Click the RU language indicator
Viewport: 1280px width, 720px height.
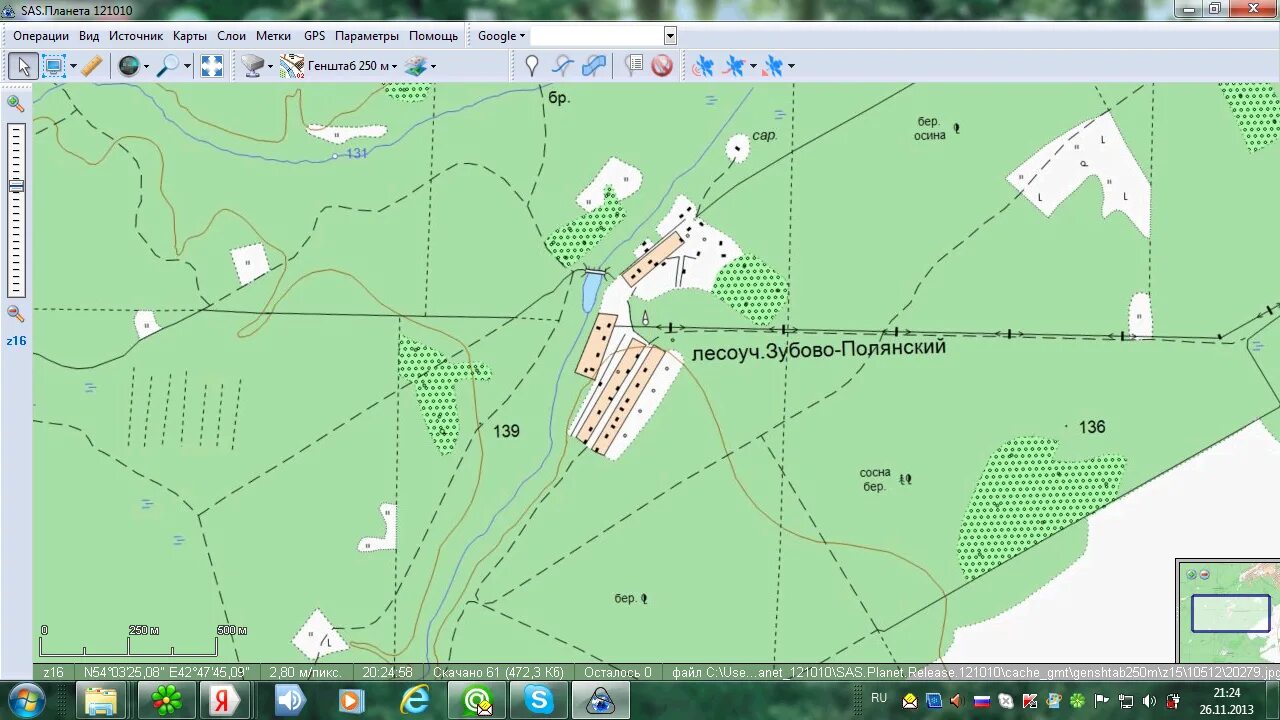point(879,698)
